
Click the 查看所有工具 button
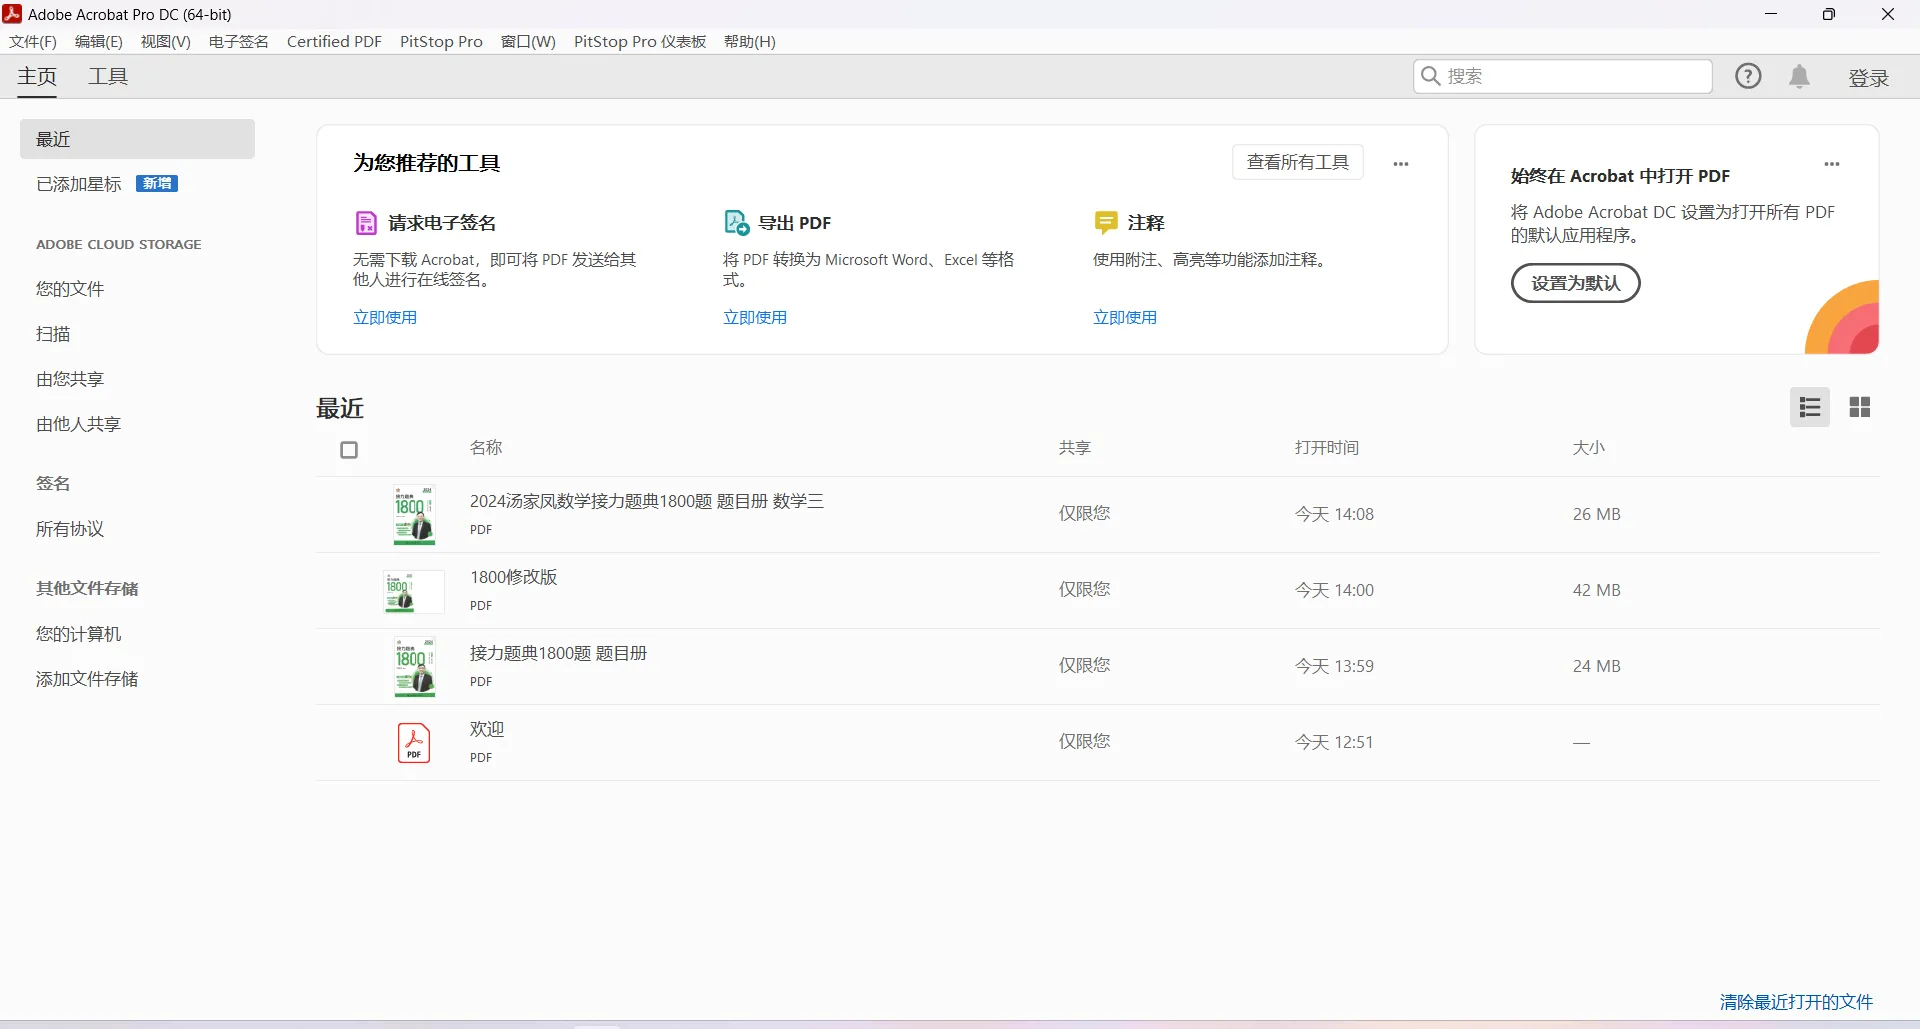pos(1297,162)
